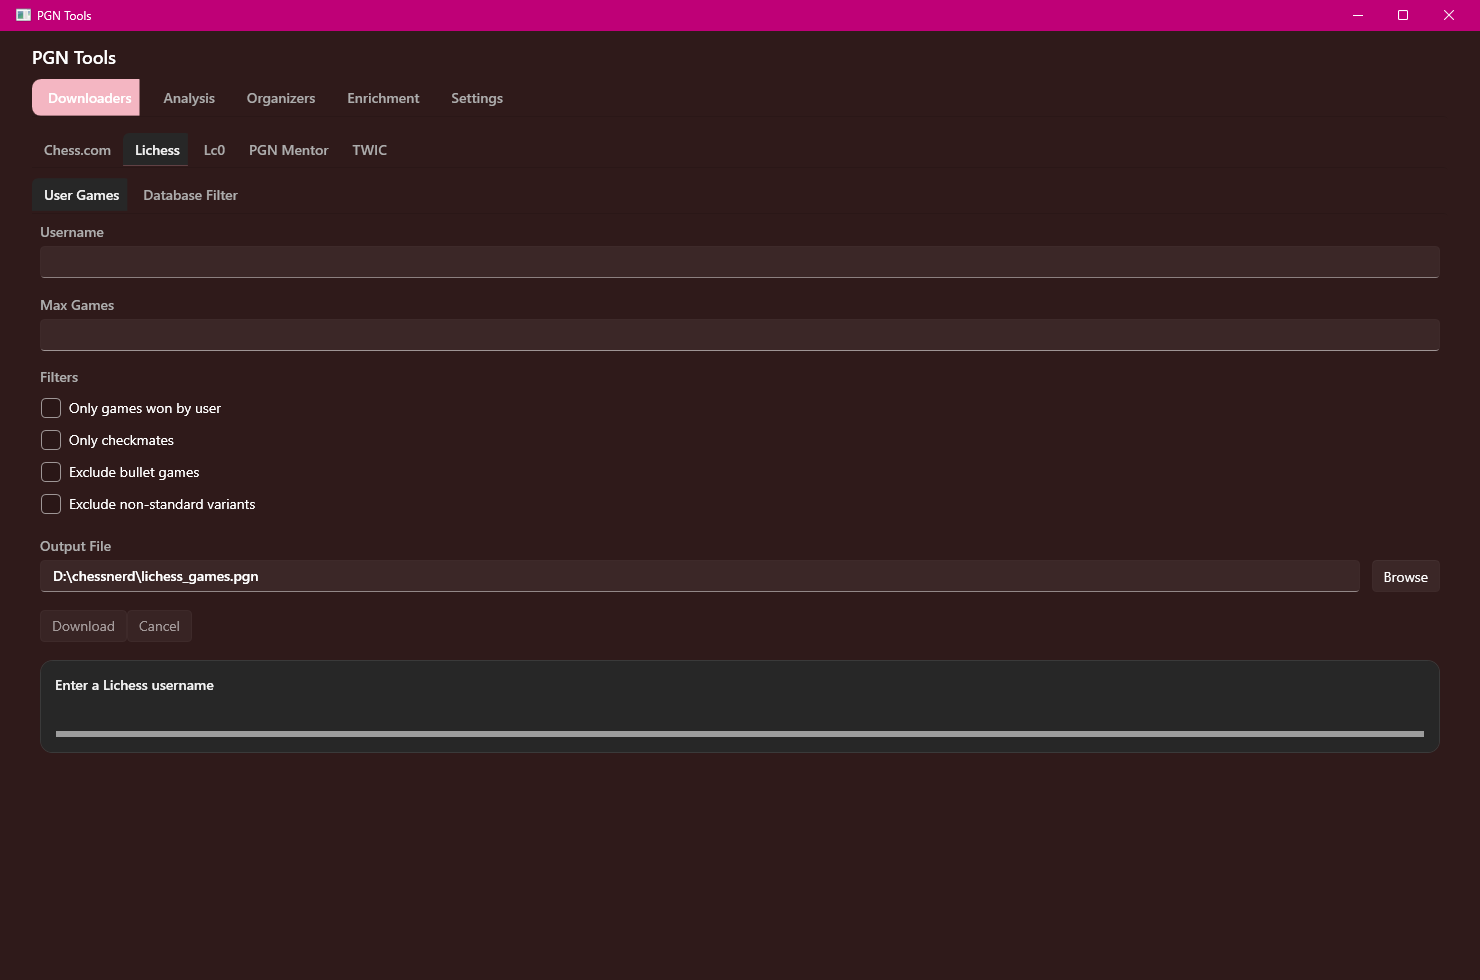Open the PGN Mentor tab
This screenshot has width=1480, height=980.
tap(288, 150)
